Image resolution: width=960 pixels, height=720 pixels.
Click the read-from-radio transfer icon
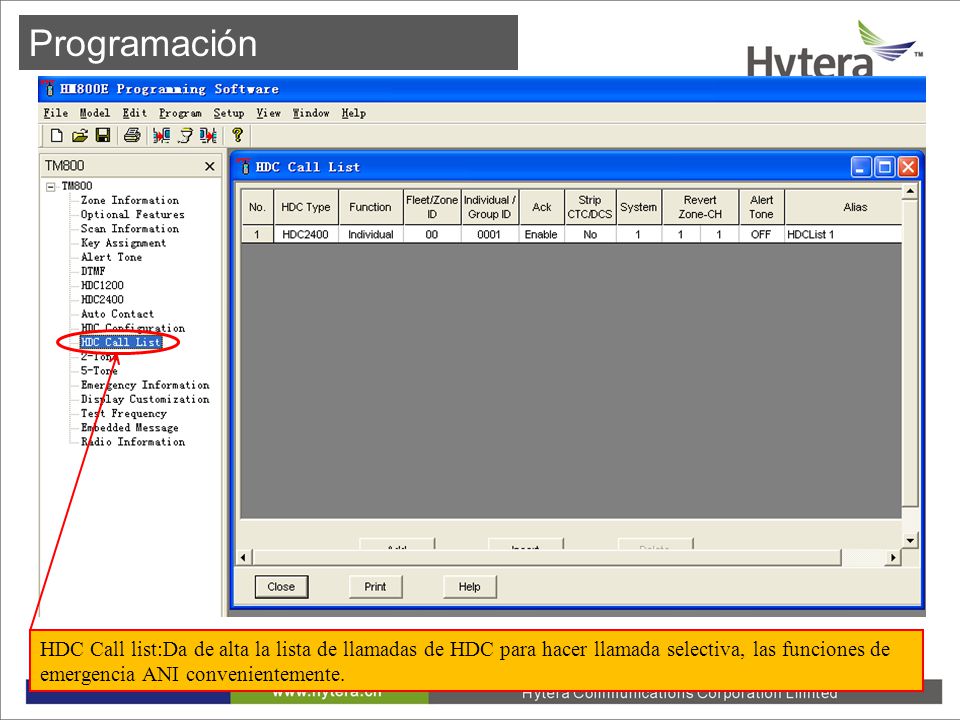[162, 135]
